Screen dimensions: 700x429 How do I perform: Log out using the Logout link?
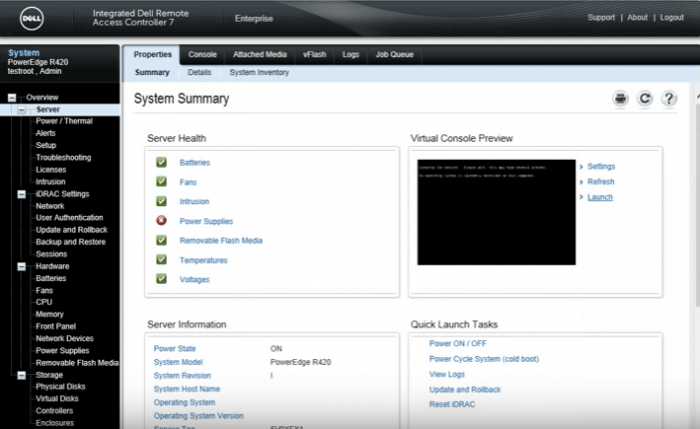click(x=671, y=17)
